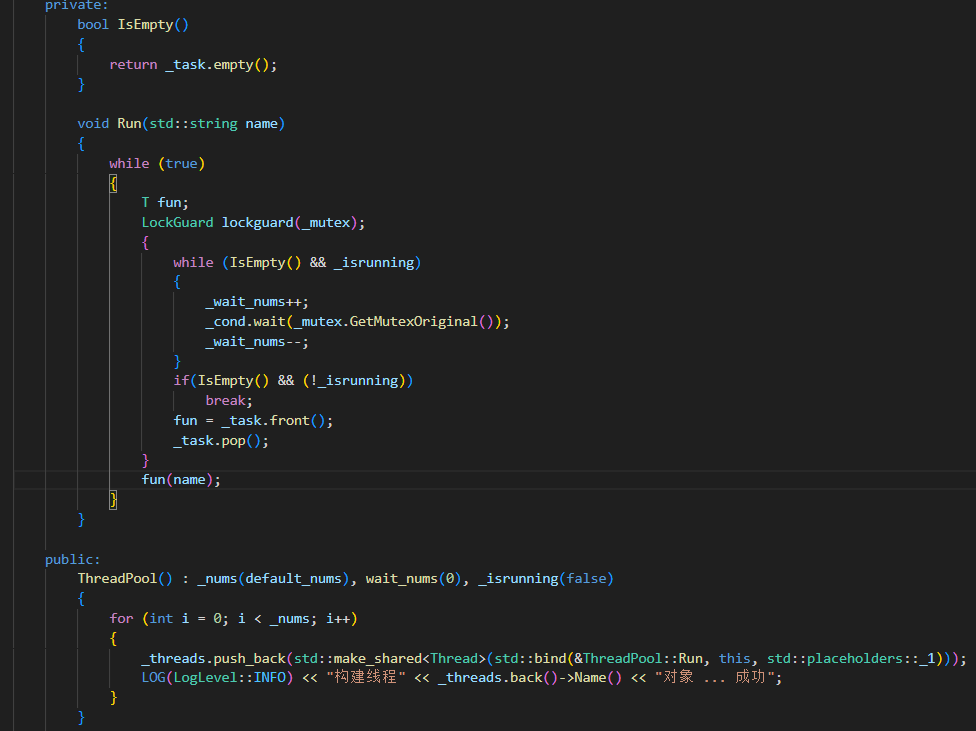Click the 'return _task.empty();' statement
Screen dimensions: 976x731
[x=193, y=65]
